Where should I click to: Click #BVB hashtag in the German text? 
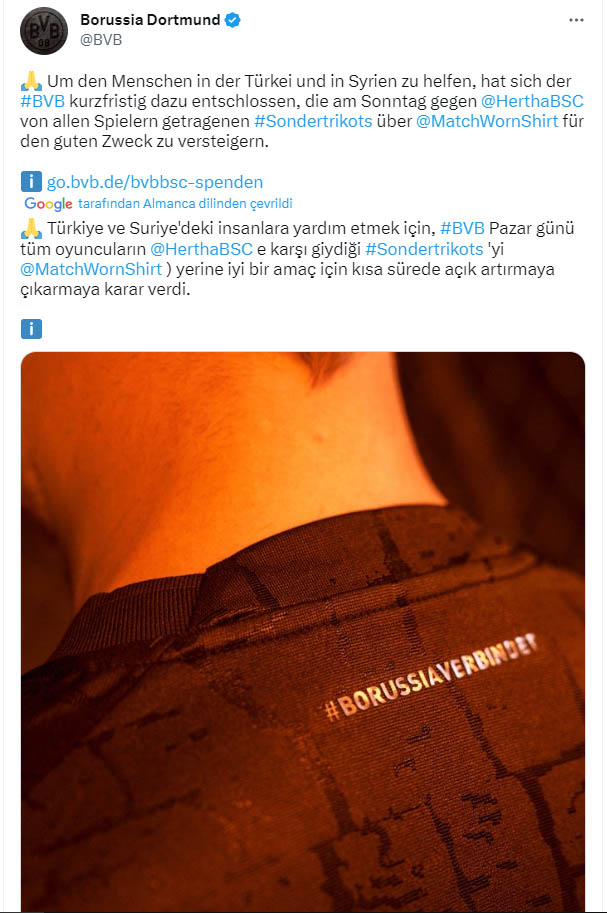pos(43,101)
